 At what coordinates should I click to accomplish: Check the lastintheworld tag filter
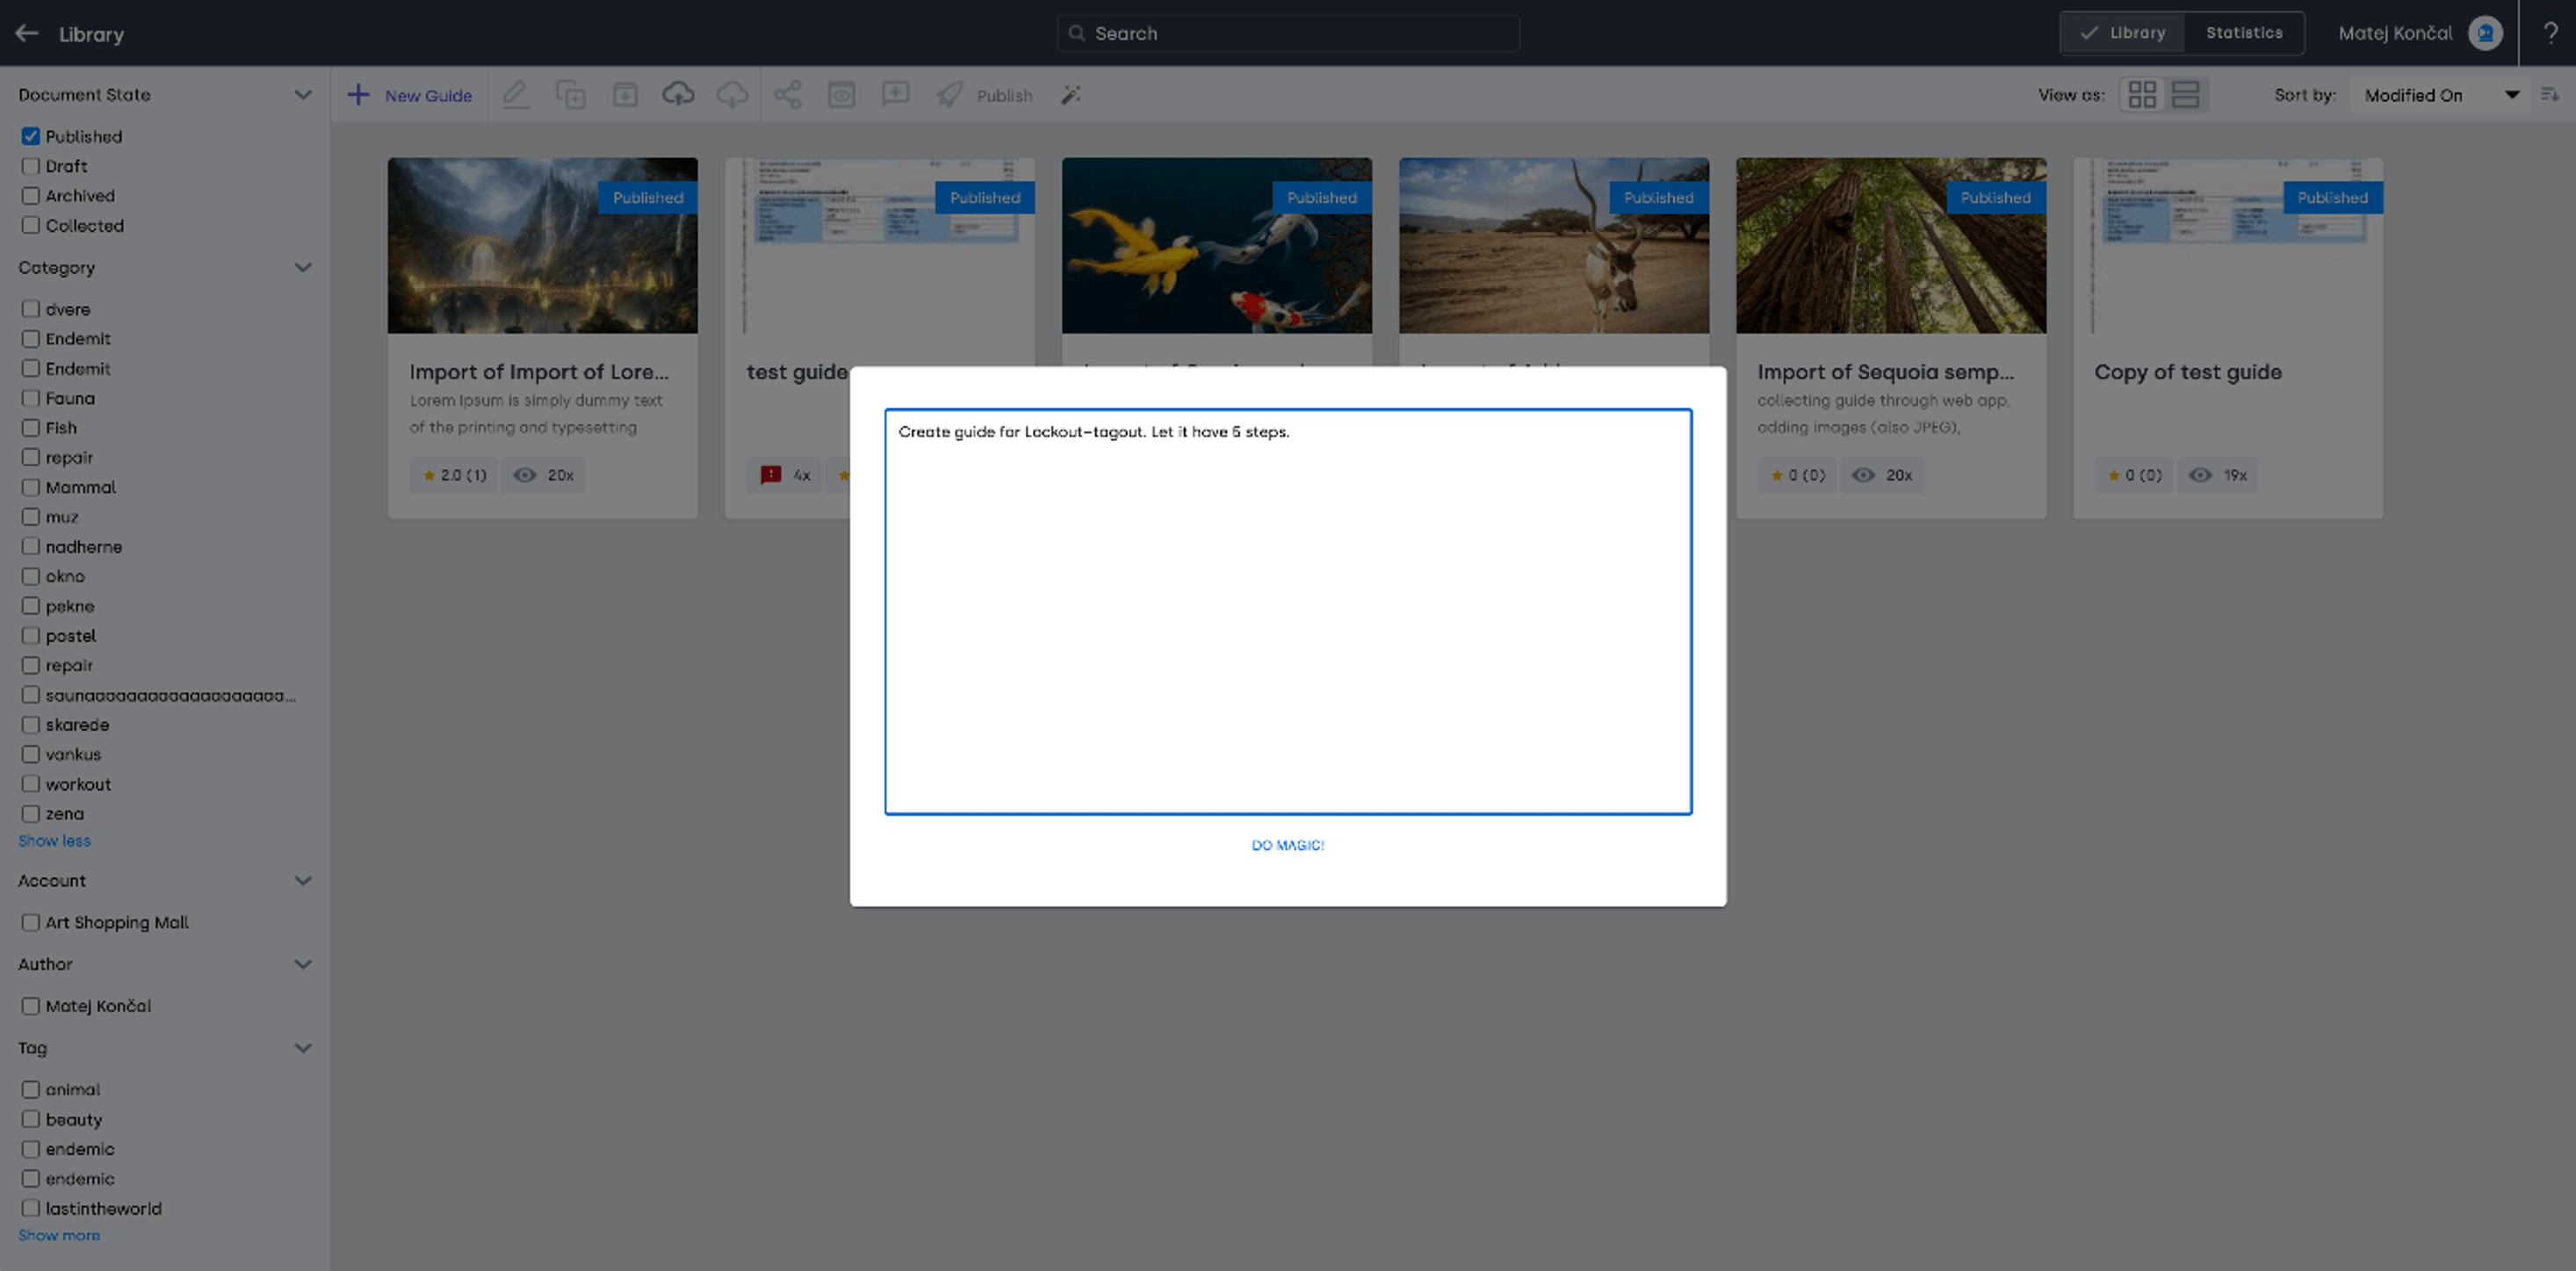coord(31,1208)
